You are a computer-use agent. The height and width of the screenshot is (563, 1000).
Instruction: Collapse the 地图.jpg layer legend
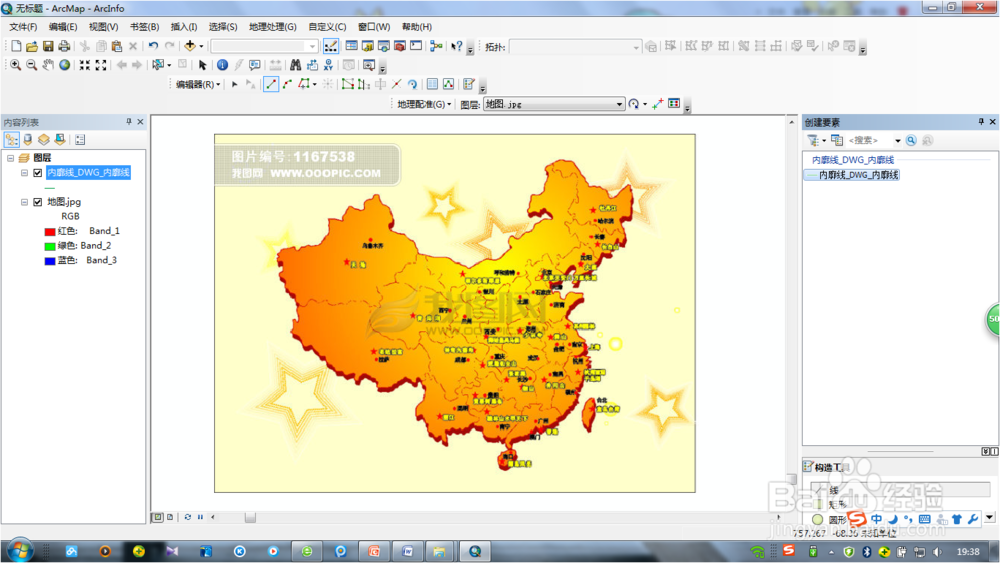pyautogui.click(x=24, y=202)
